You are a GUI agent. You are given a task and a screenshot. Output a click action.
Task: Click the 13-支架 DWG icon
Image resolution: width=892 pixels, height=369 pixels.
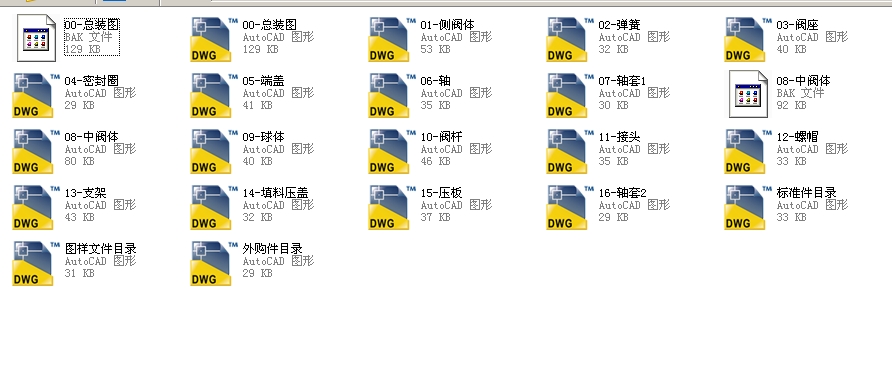[36, 208]
